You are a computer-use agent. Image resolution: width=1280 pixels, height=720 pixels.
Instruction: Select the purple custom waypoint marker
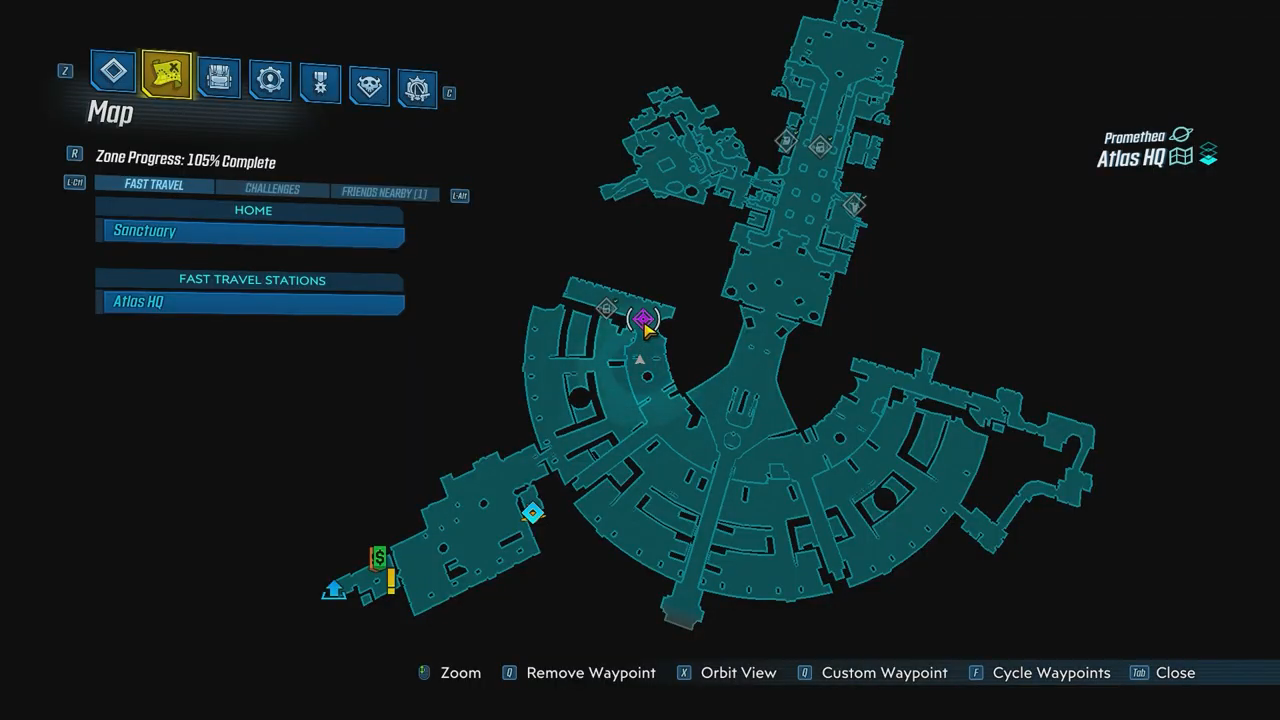point(643,320)
